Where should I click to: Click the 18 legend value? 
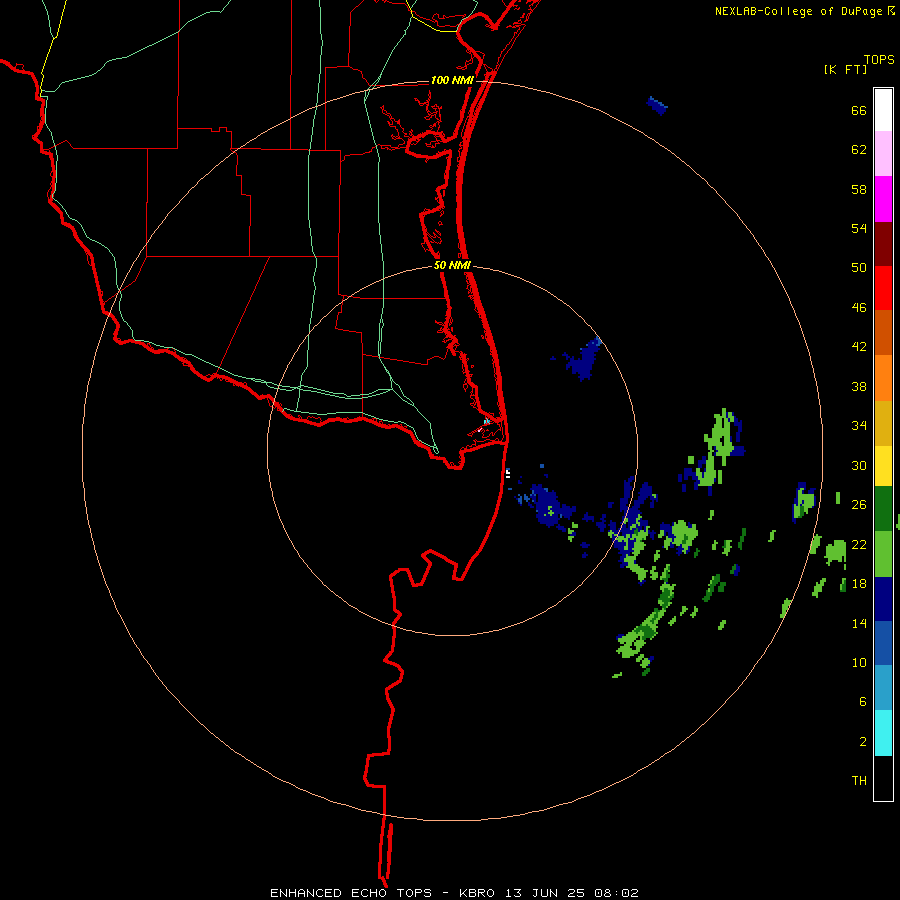pos(859,583)
